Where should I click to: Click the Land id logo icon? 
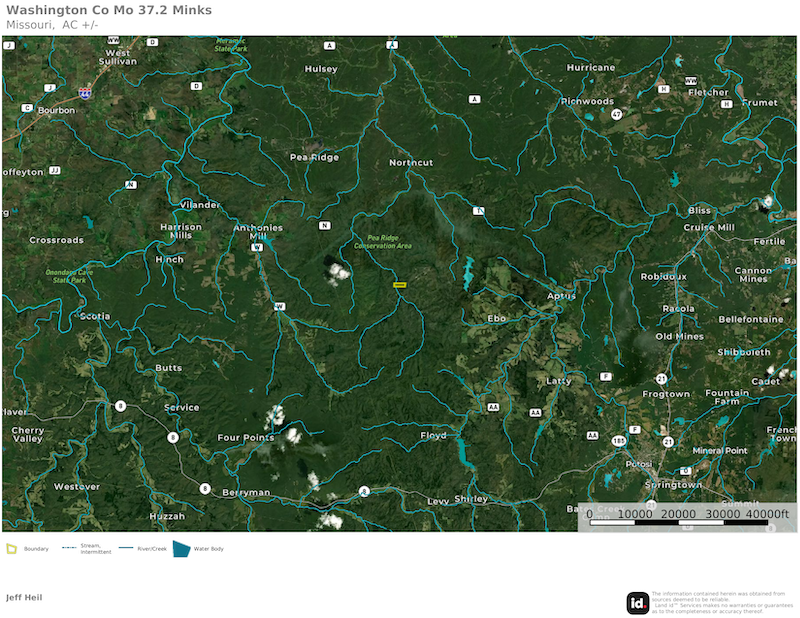click(637, 603)
